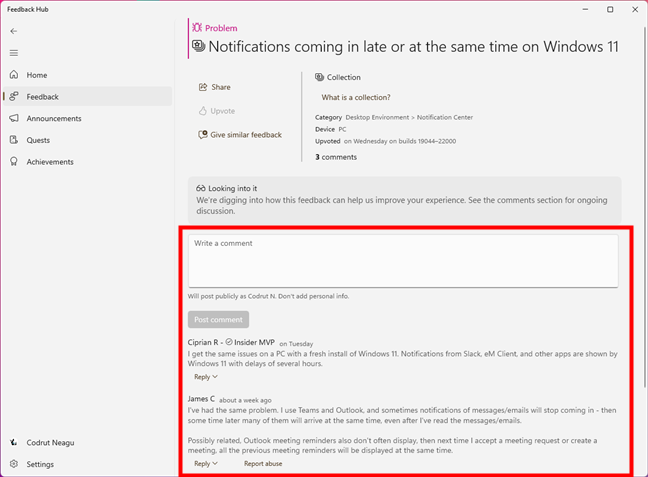Click the Upvote thumb icon

click(202, 111)
